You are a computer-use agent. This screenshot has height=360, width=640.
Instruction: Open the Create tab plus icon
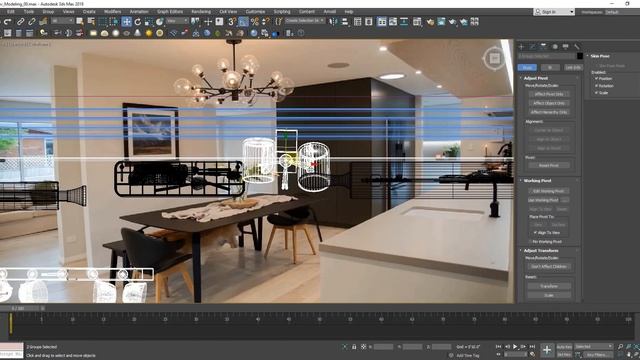pos(521,47)
